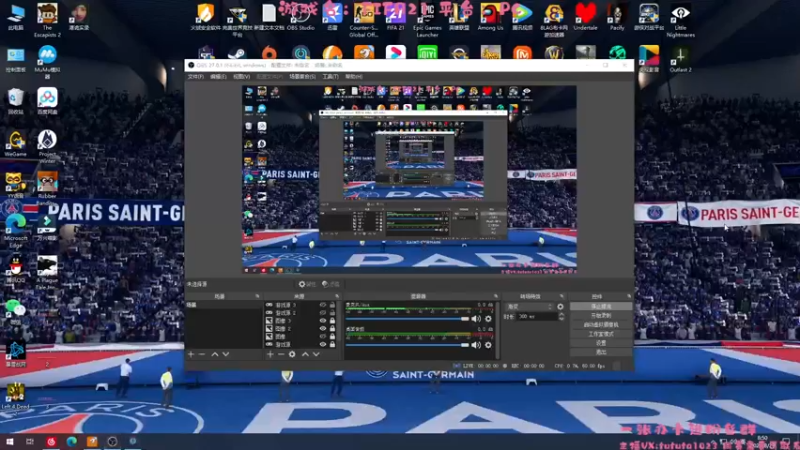The image size is (800, 450).
Task: Open the 工具(T) menu
Action: coord(330,77)
